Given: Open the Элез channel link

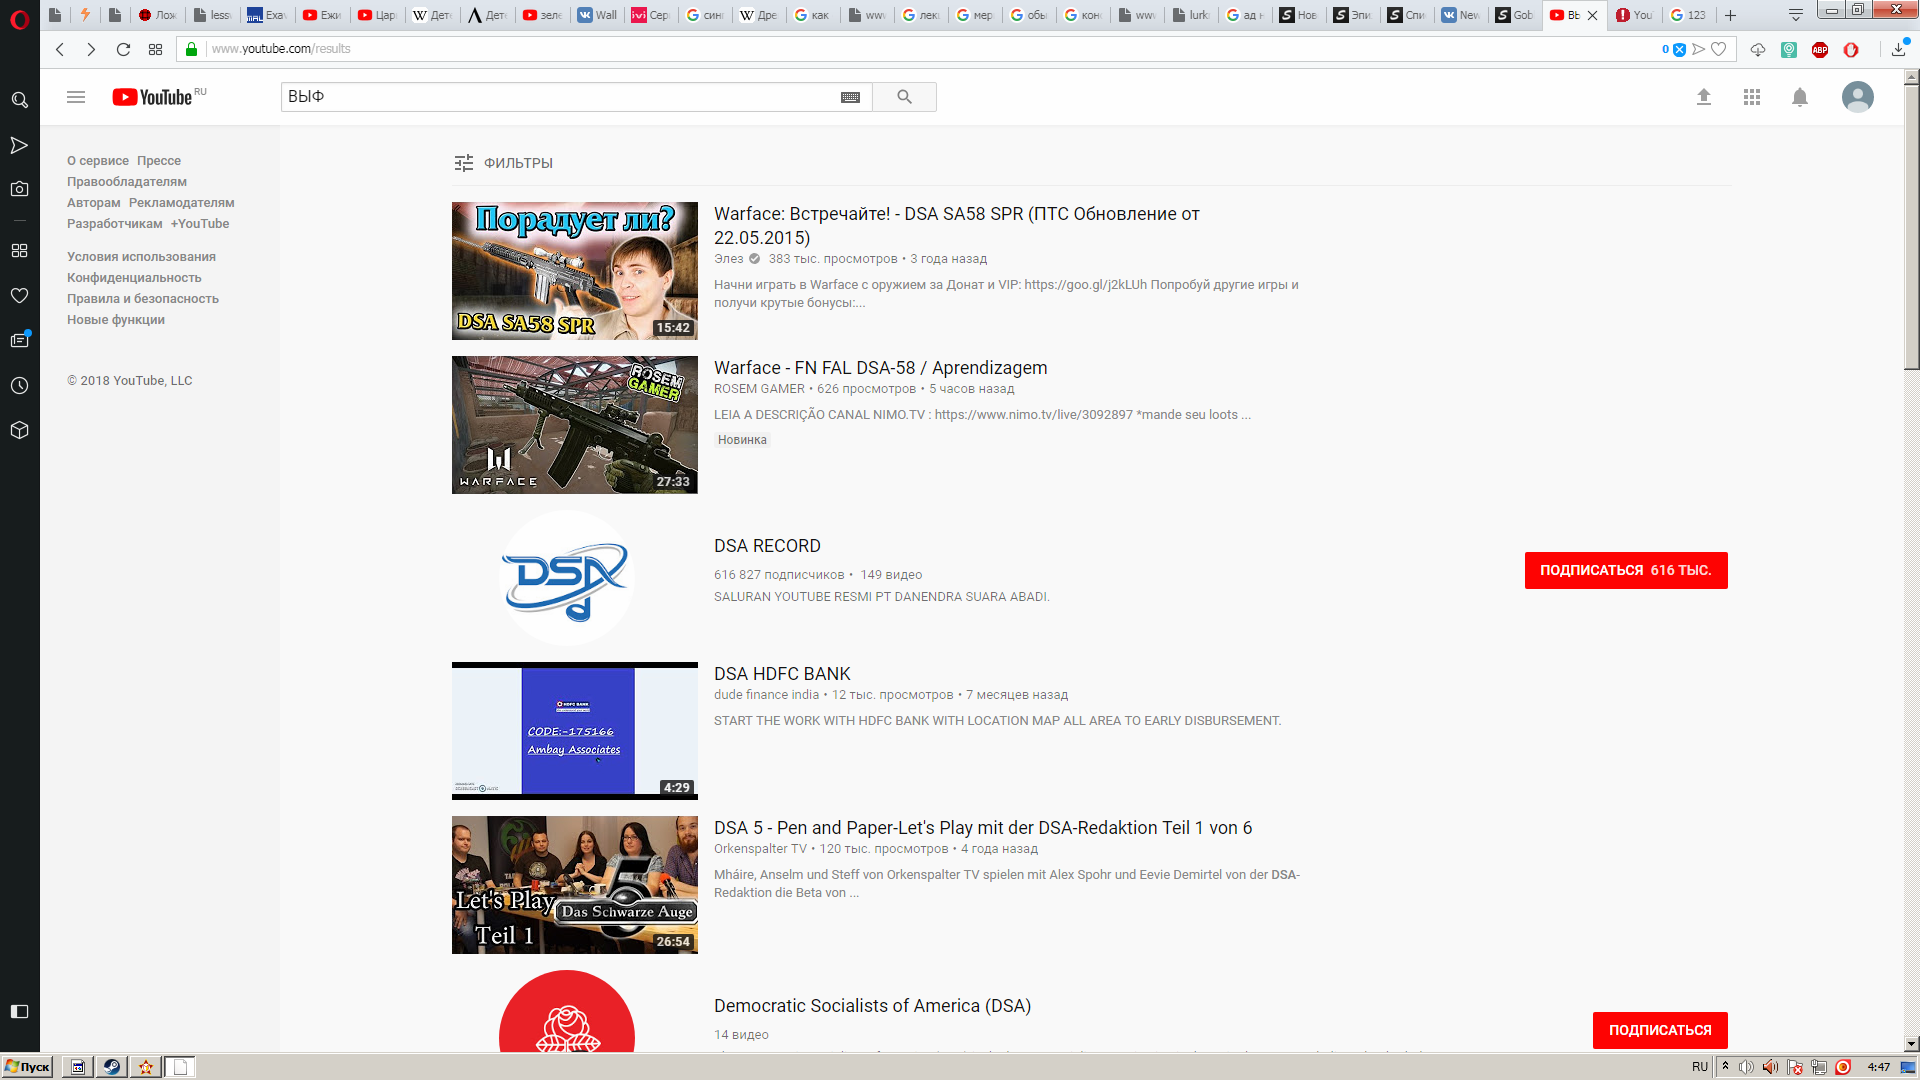Looking at the screenshot, I should click(729, 259).
